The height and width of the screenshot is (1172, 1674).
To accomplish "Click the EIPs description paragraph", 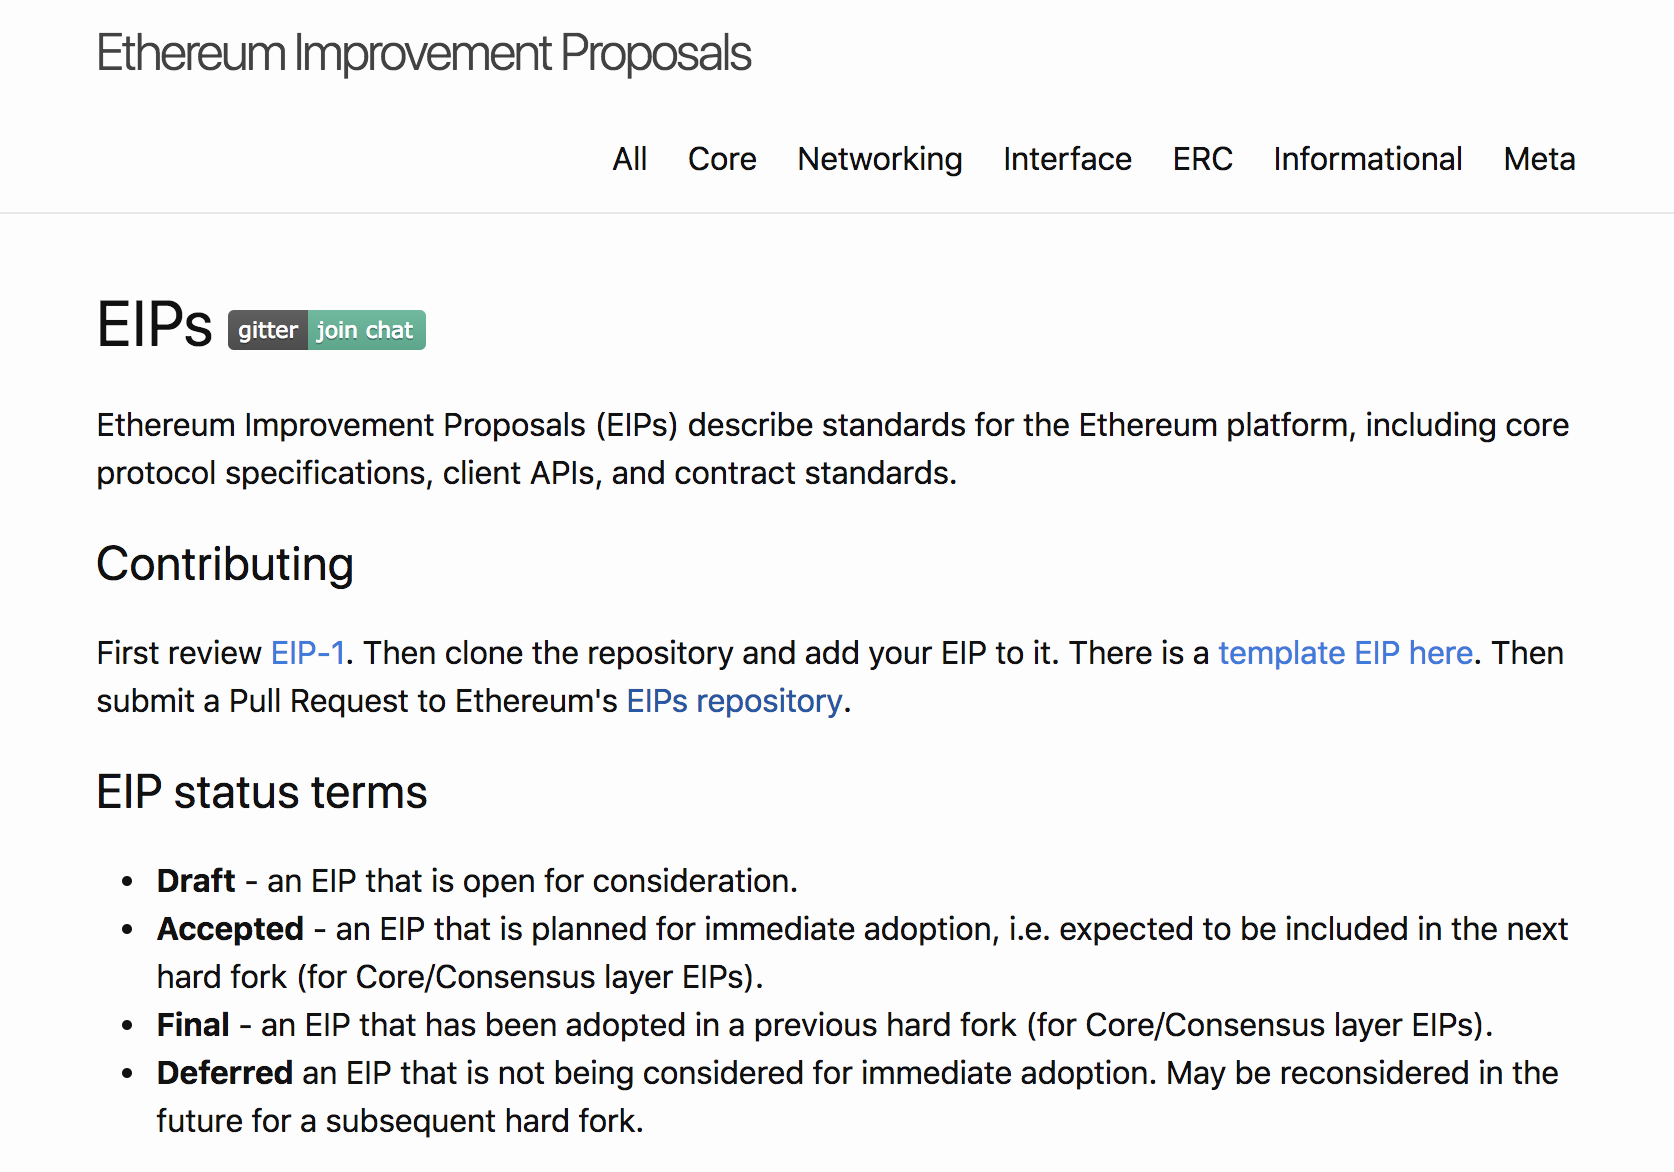I will click(830, 449).
